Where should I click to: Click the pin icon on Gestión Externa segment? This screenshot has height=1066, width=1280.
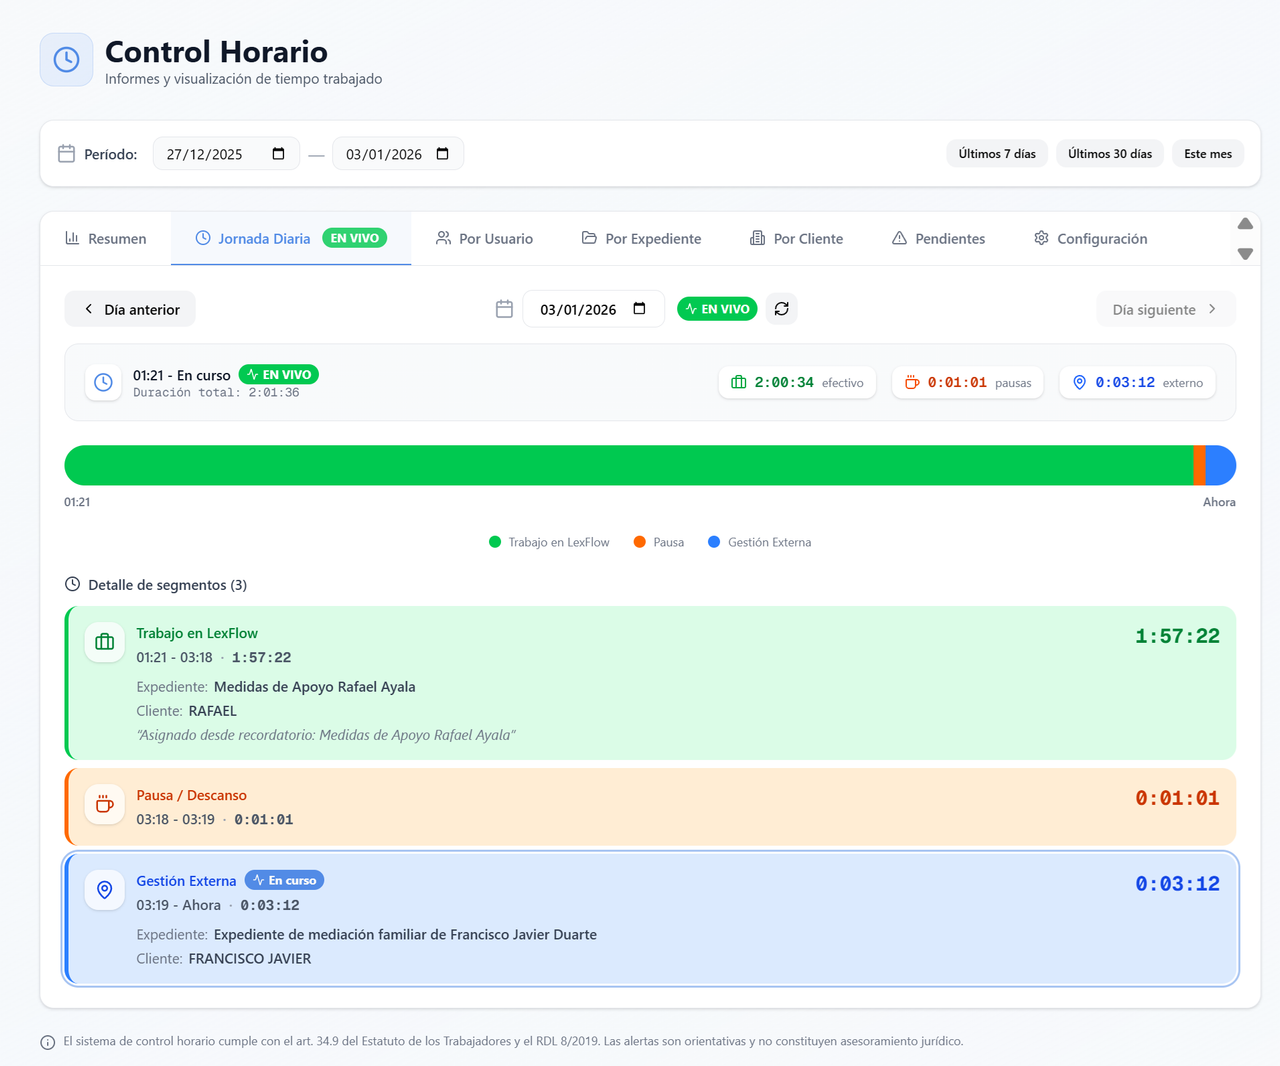point(105,890)
